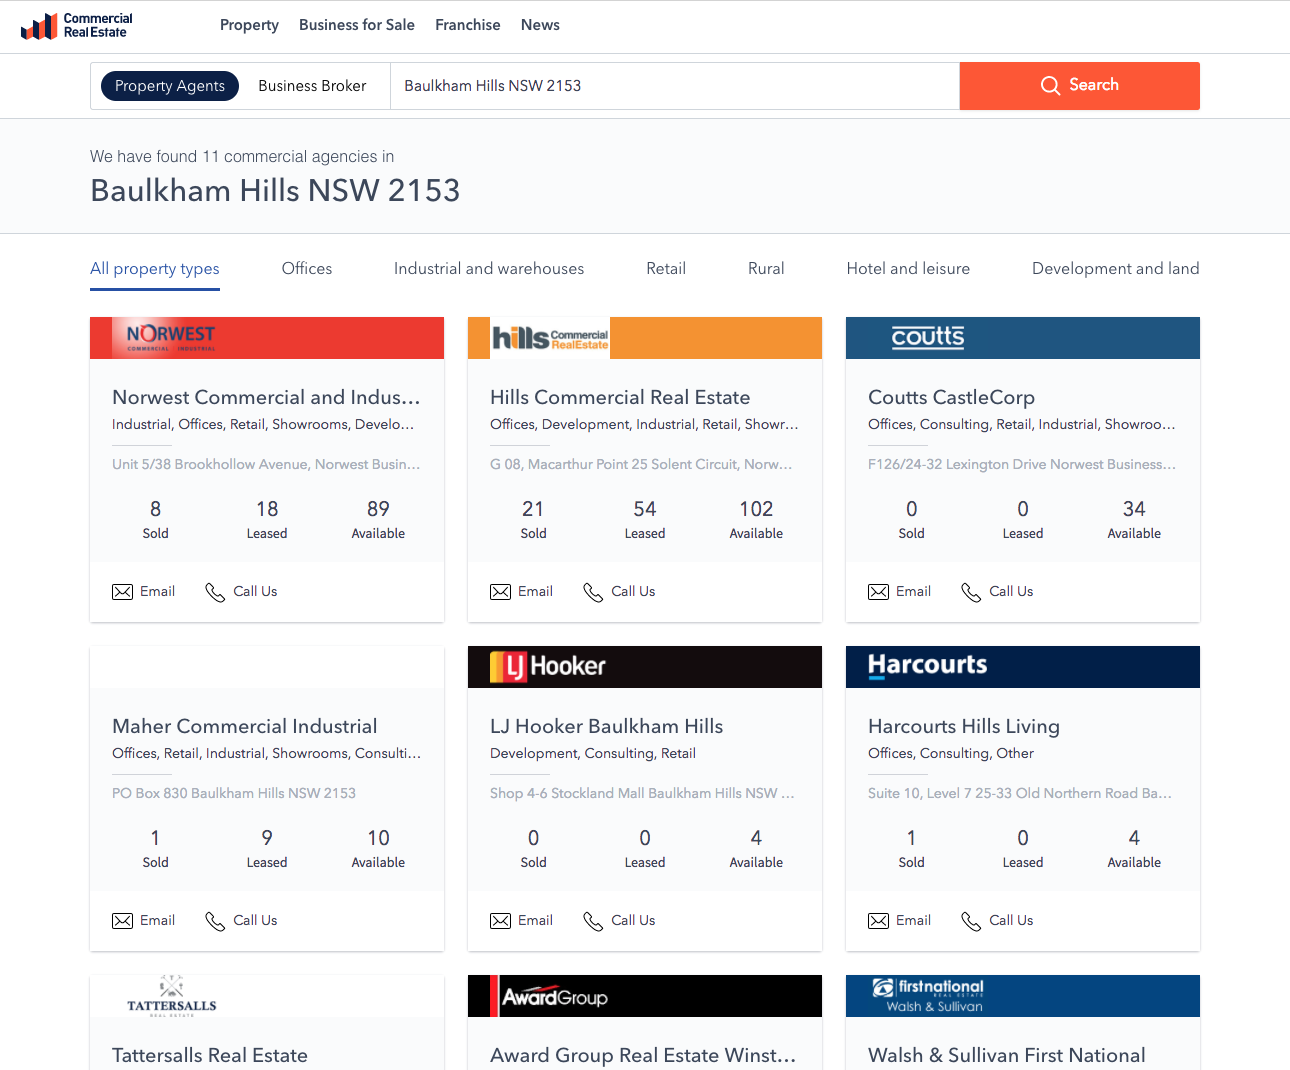
Task: Open the LJ Hooker logo banner
Action: coord(645,667)
